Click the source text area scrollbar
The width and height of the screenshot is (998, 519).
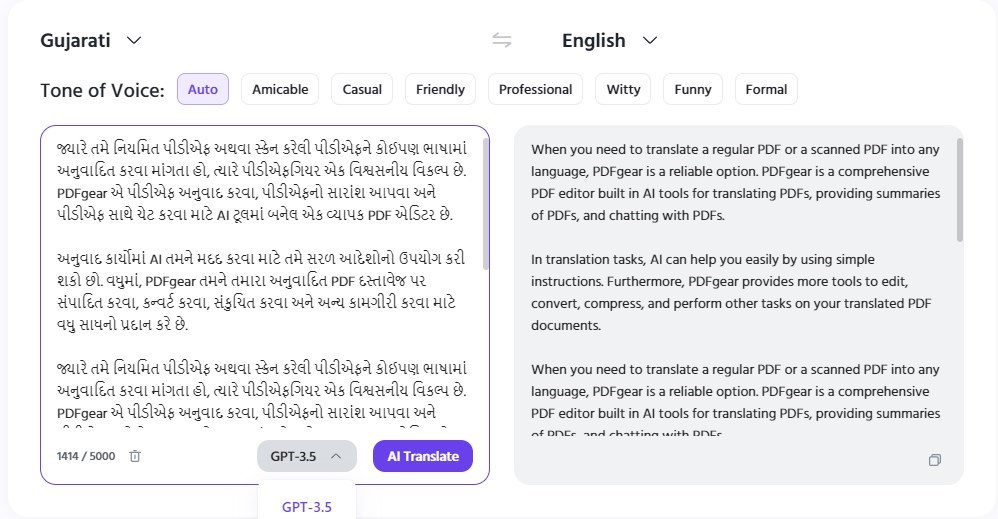tap(486, 204)
